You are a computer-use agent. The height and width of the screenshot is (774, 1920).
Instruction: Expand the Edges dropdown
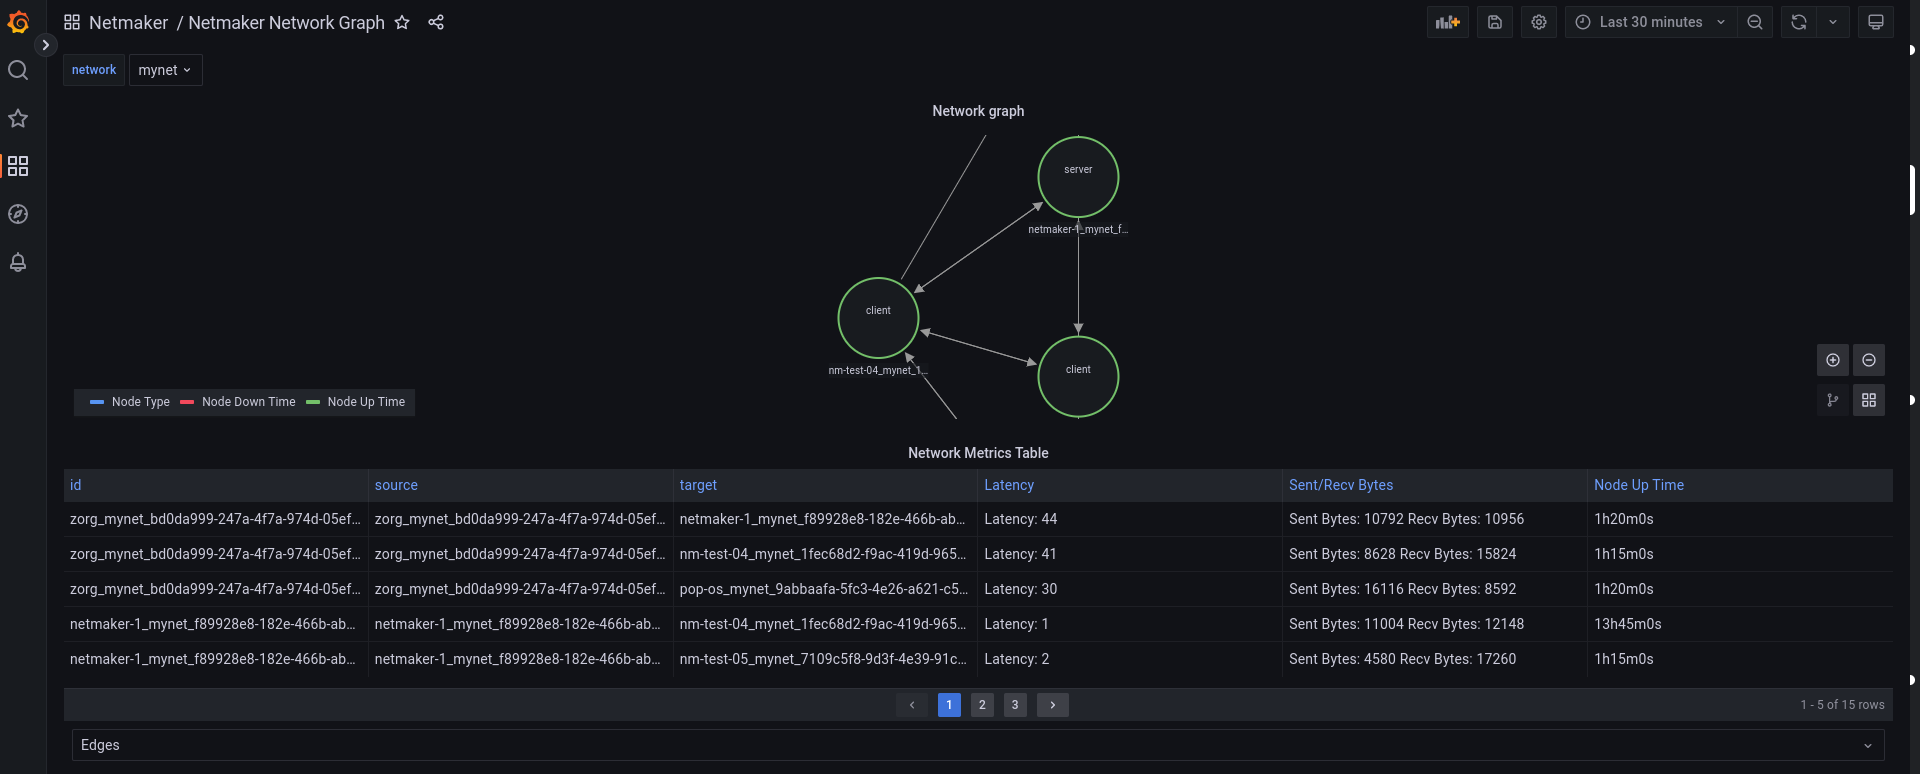tap(977, 745)
